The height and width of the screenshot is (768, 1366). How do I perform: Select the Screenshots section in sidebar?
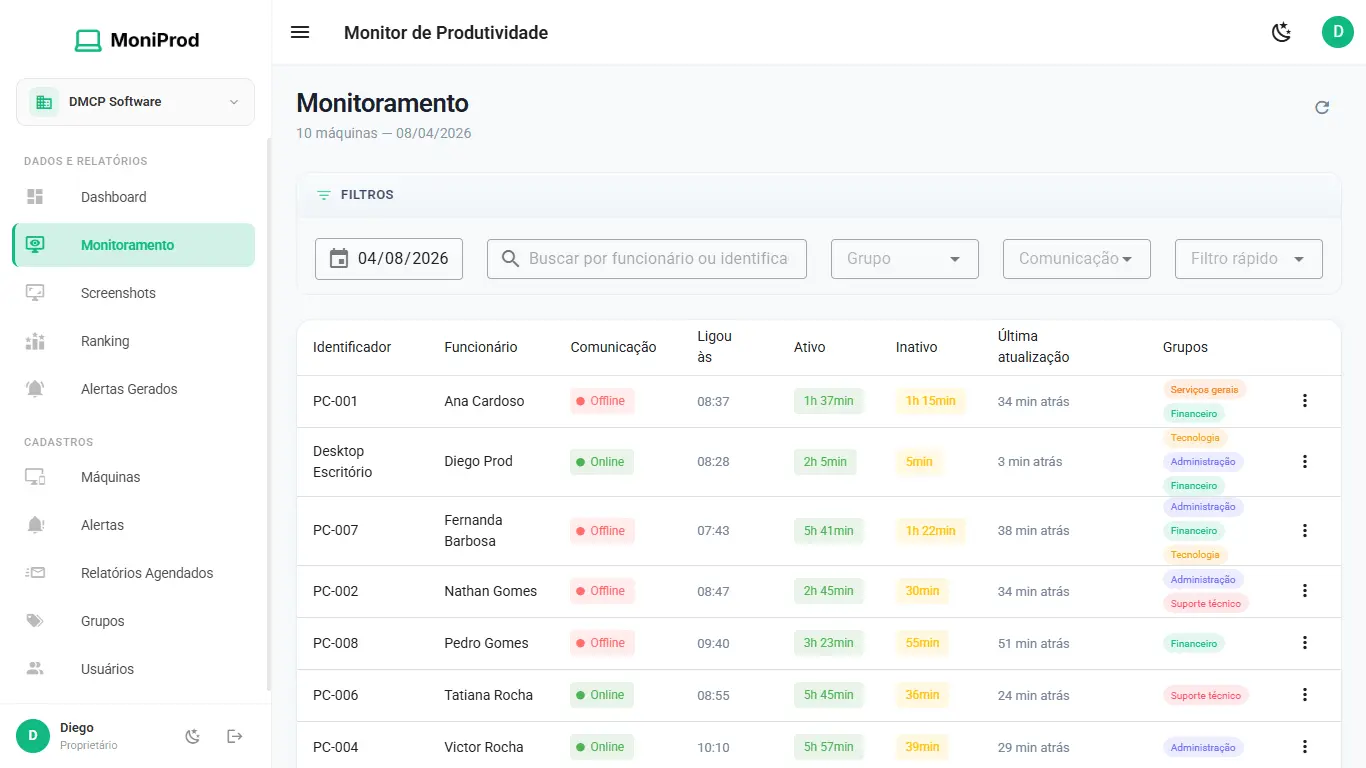(117, 292)
